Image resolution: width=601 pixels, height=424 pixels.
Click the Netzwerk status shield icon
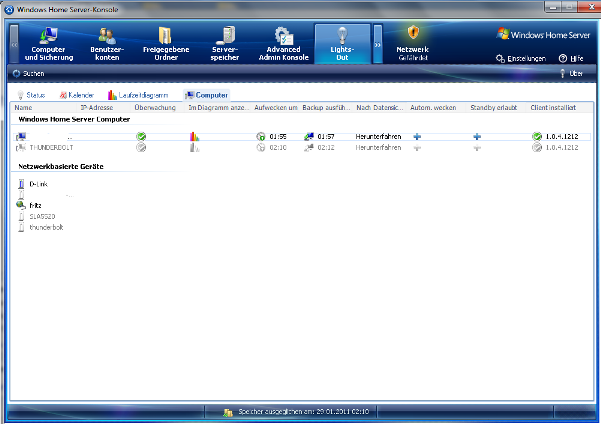(413, 33)
